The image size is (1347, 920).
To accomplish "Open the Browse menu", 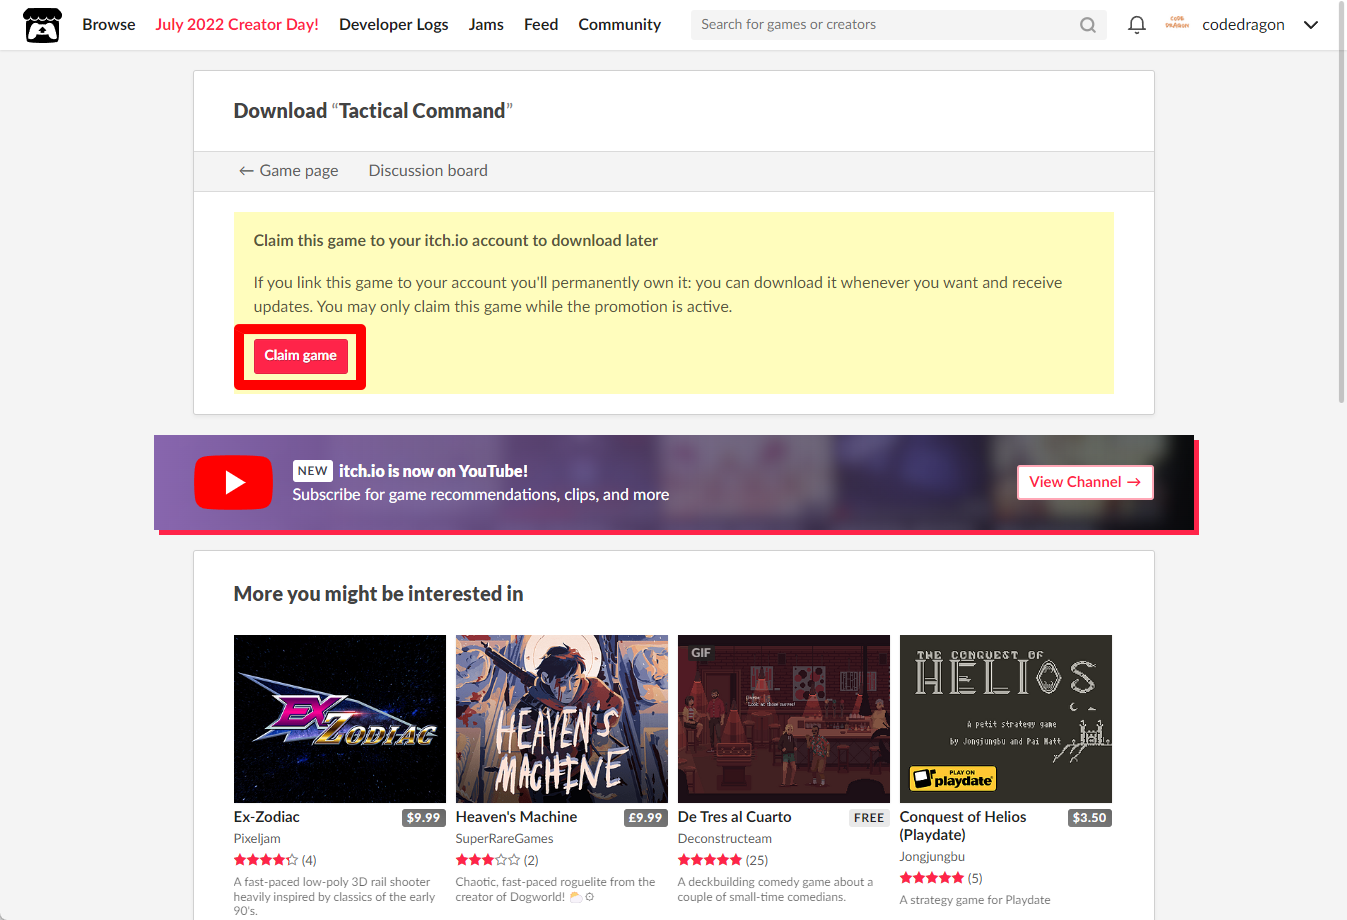I will coord(109,24).
